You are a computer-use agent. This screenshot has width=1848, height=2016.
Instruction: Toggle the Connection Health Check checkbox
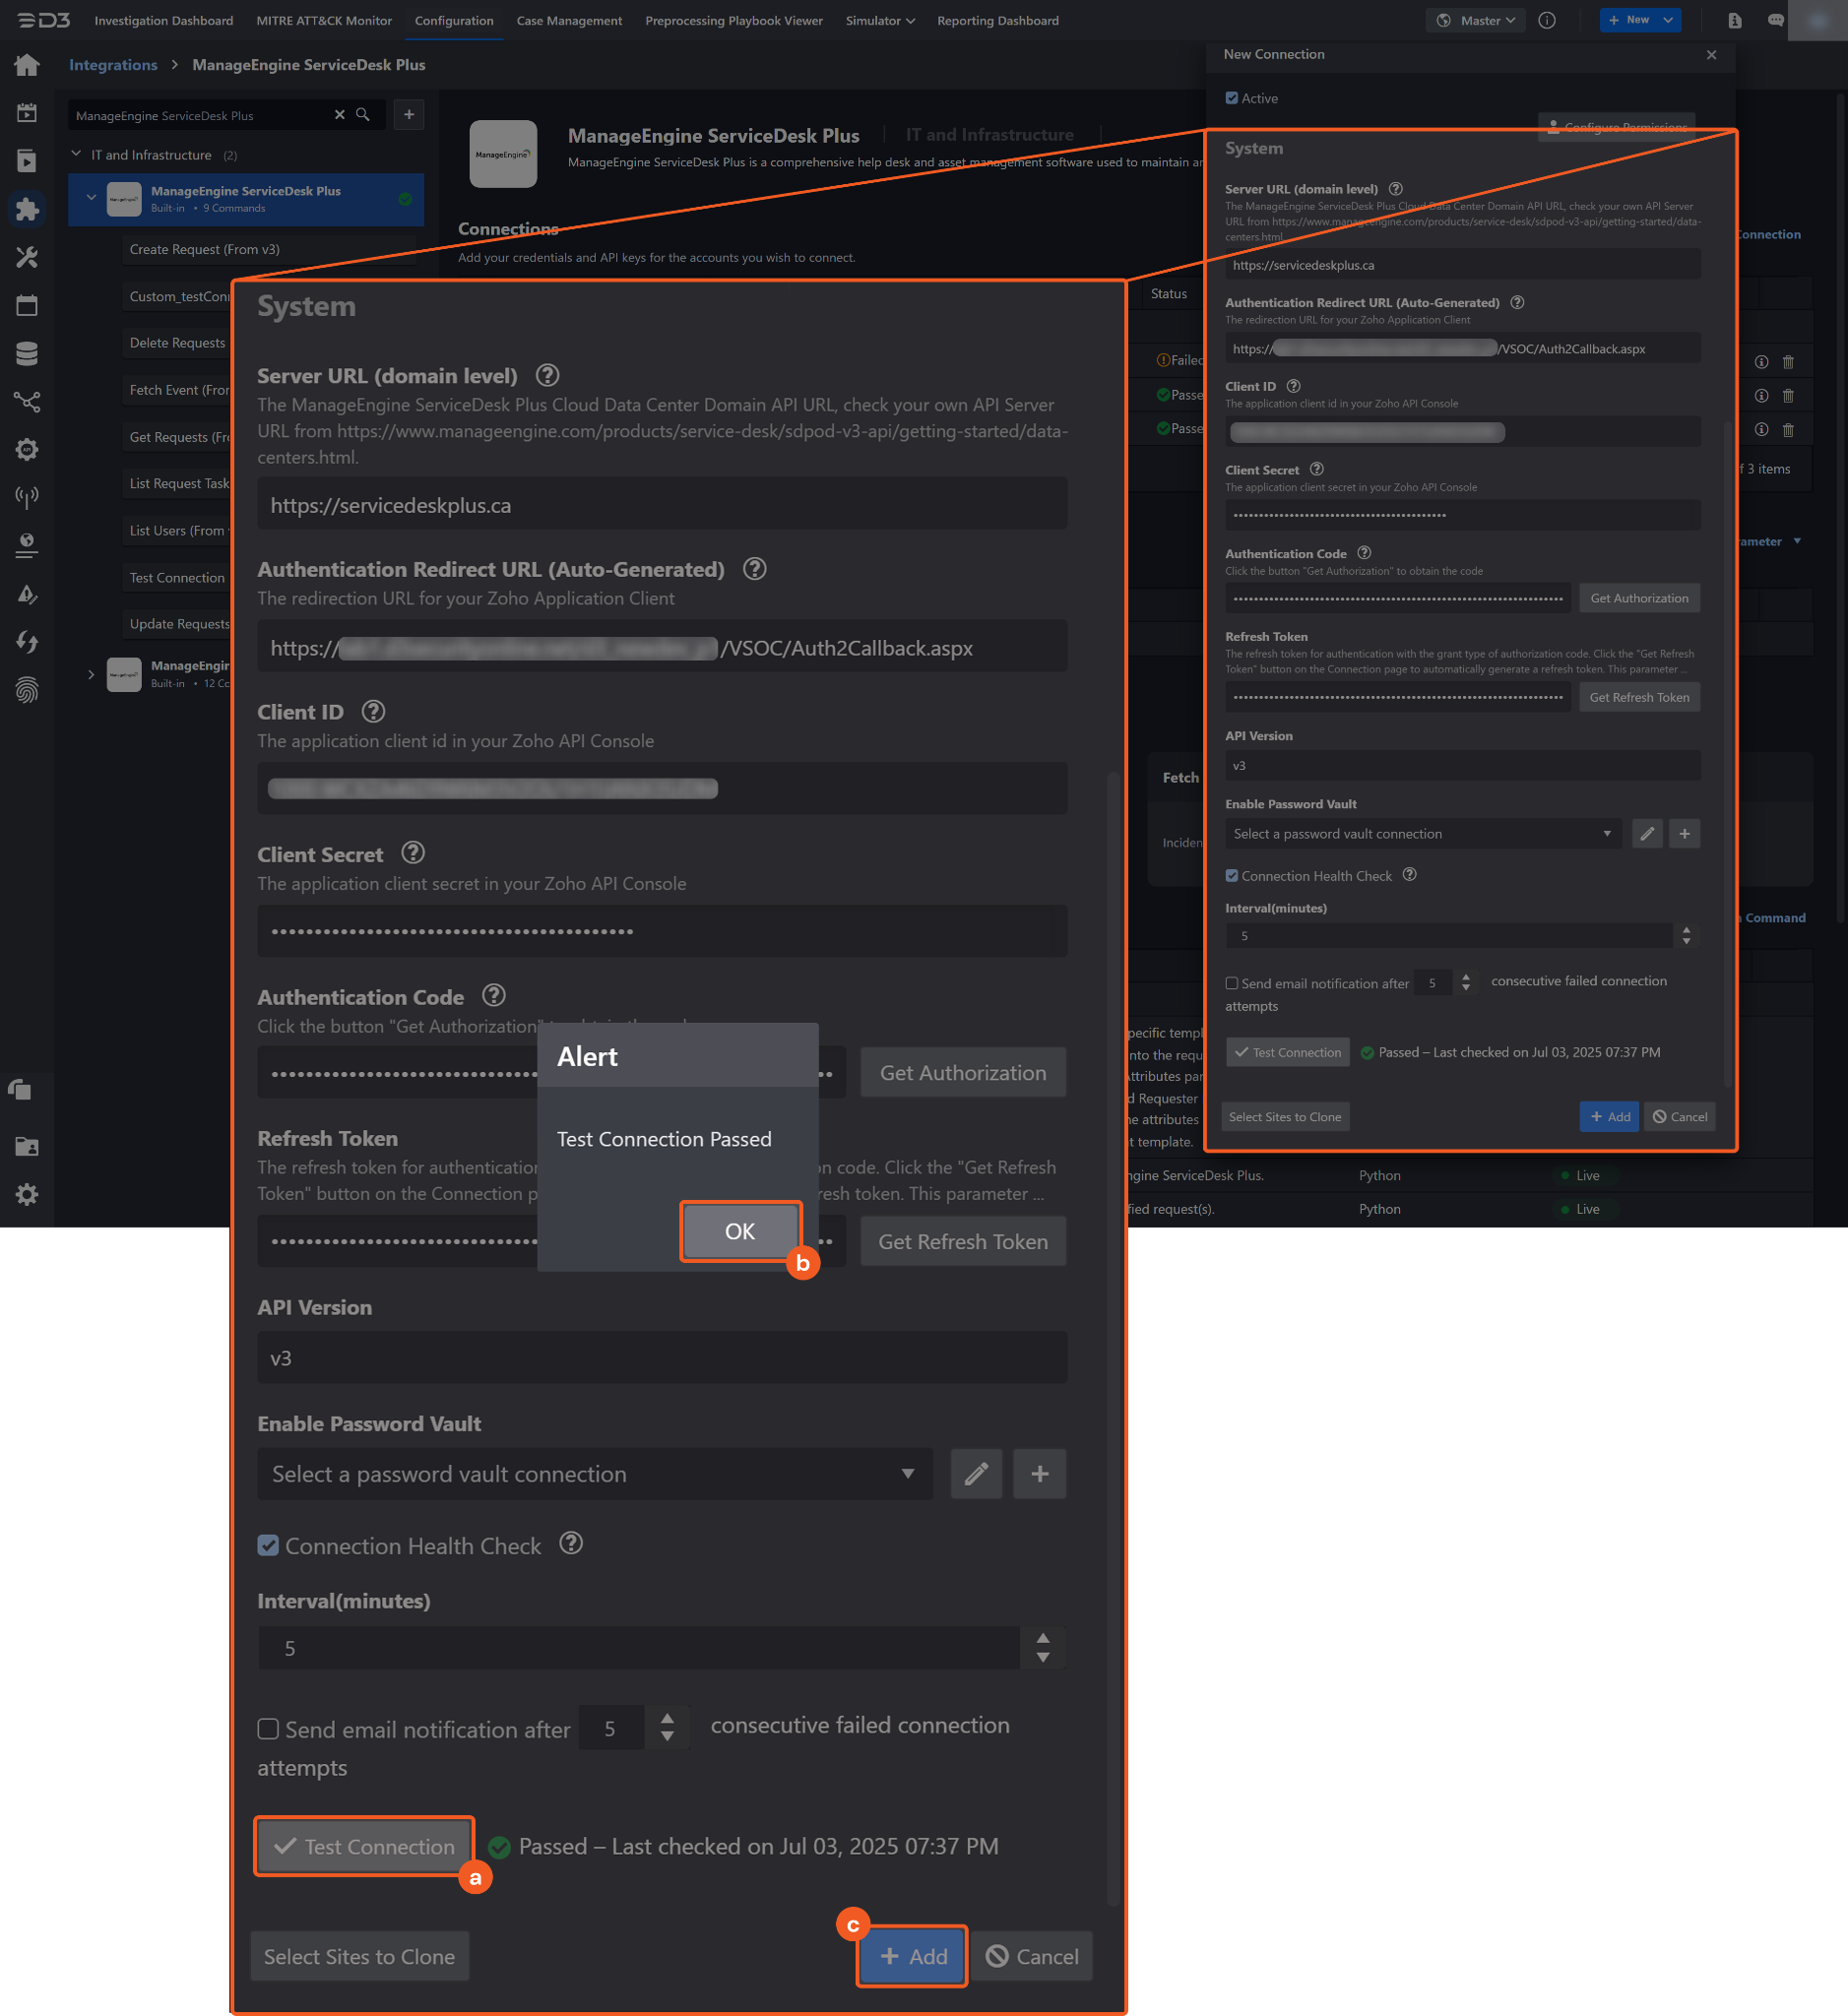tap(268, 1545)
